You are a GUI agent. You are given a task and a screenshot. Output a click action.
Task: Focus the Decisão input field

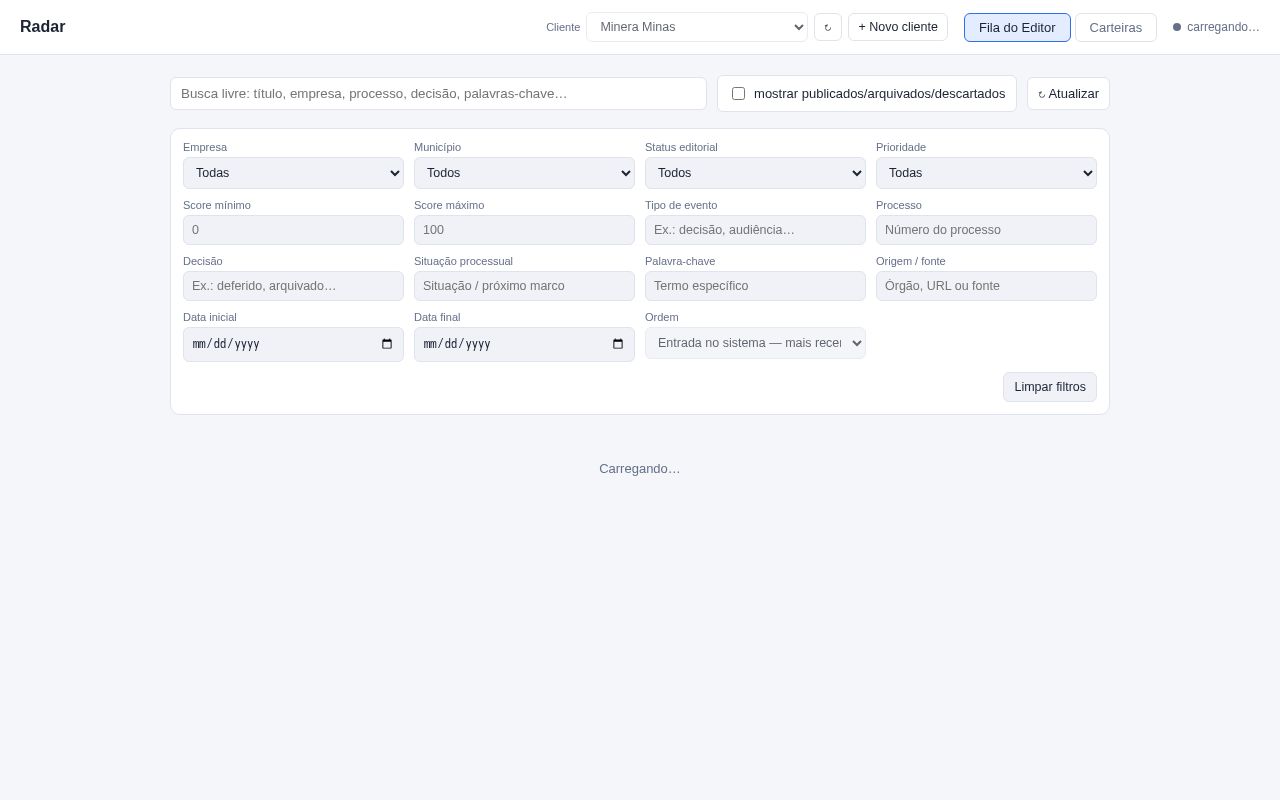coord(293,286)
